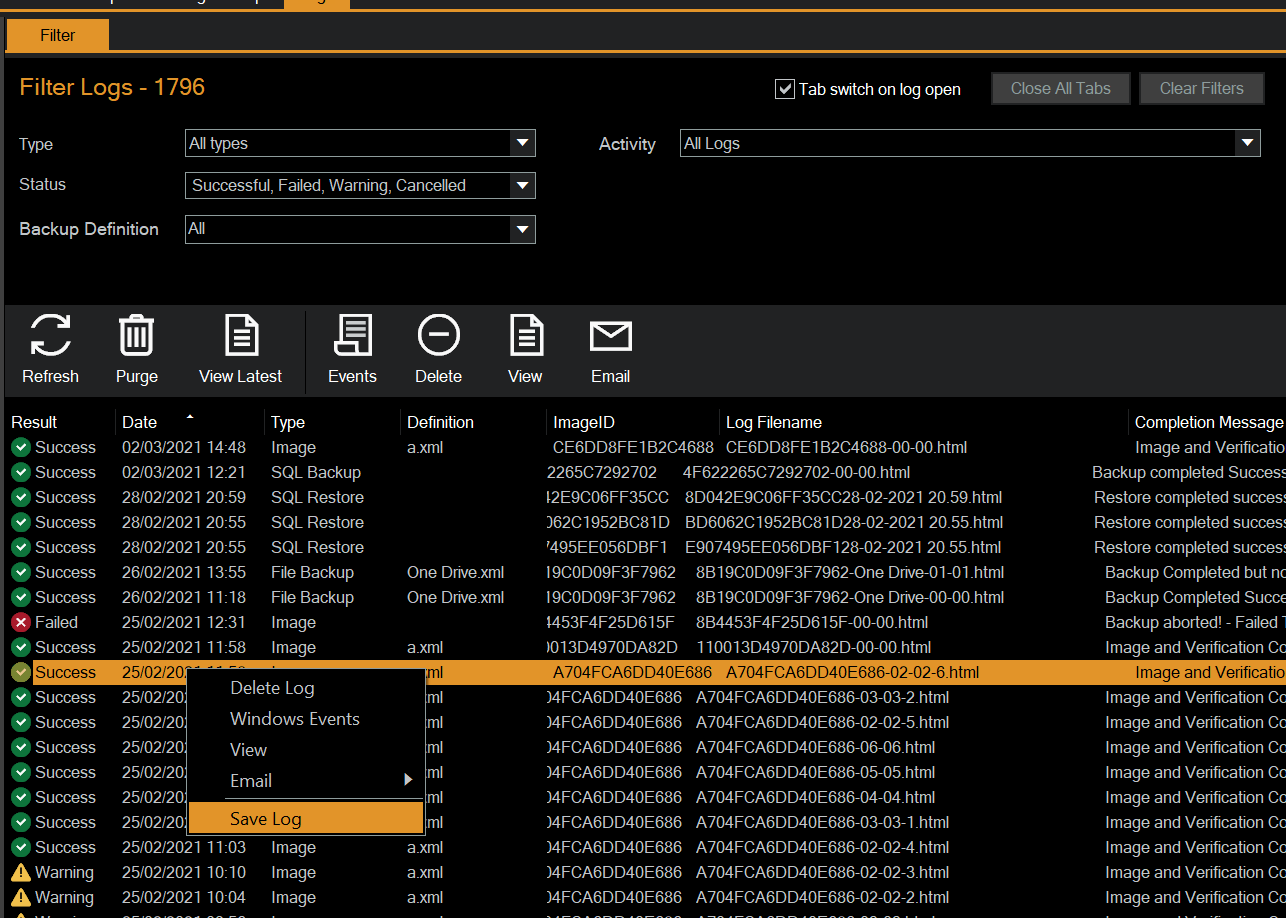Switch to the Filter tab
The image size is (1286, 918).
coord(56,35)
